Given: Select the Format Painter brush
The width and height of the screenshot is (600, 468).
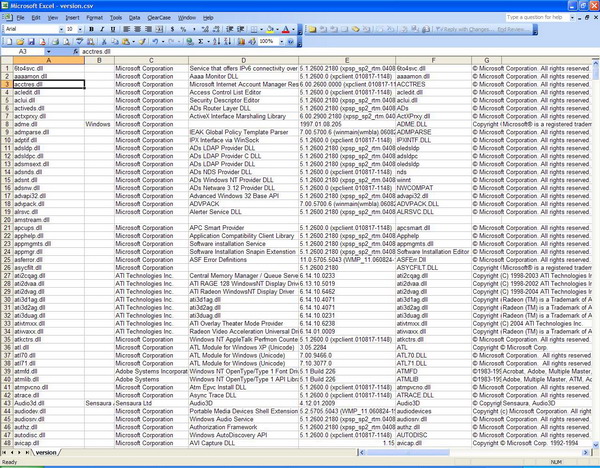Looking at the screenshot, I should (x=142, y=42).
